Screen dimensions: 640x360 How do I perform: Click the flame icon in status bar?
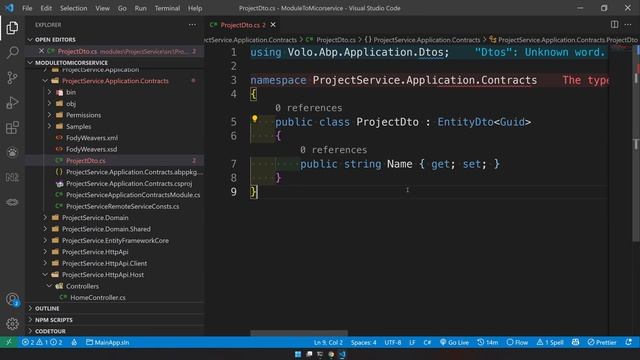pyautogui.click(x=74, y=342)
